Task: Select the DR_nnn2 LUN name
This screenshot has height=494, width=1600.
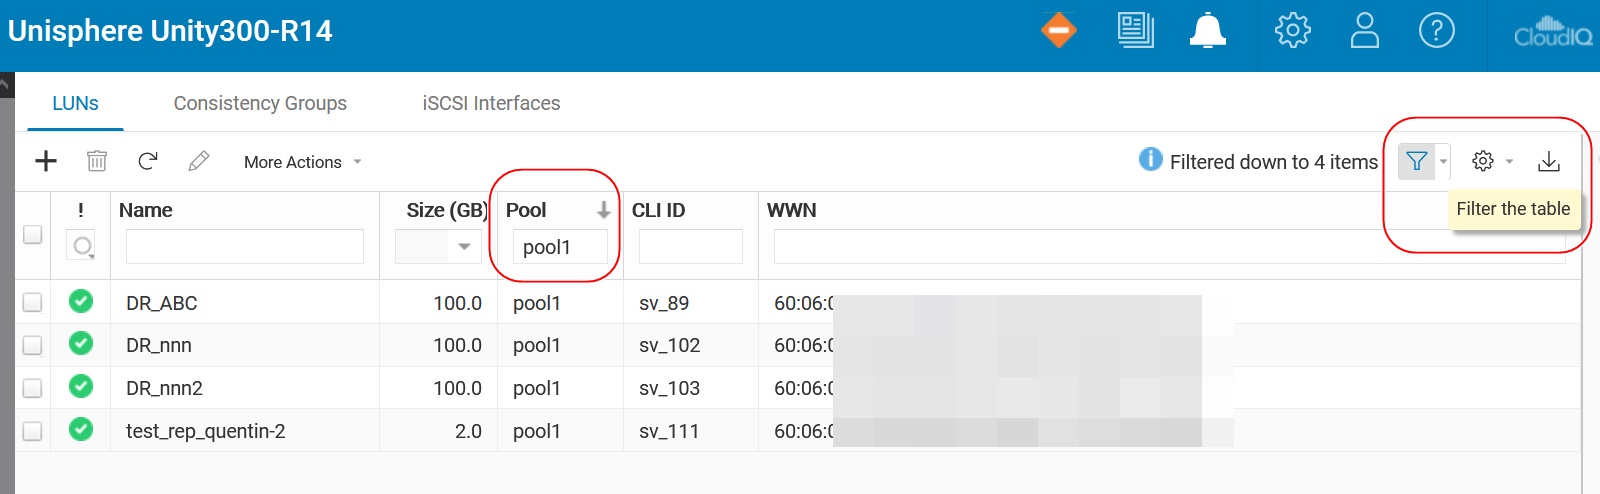Action: click(164, 388)
